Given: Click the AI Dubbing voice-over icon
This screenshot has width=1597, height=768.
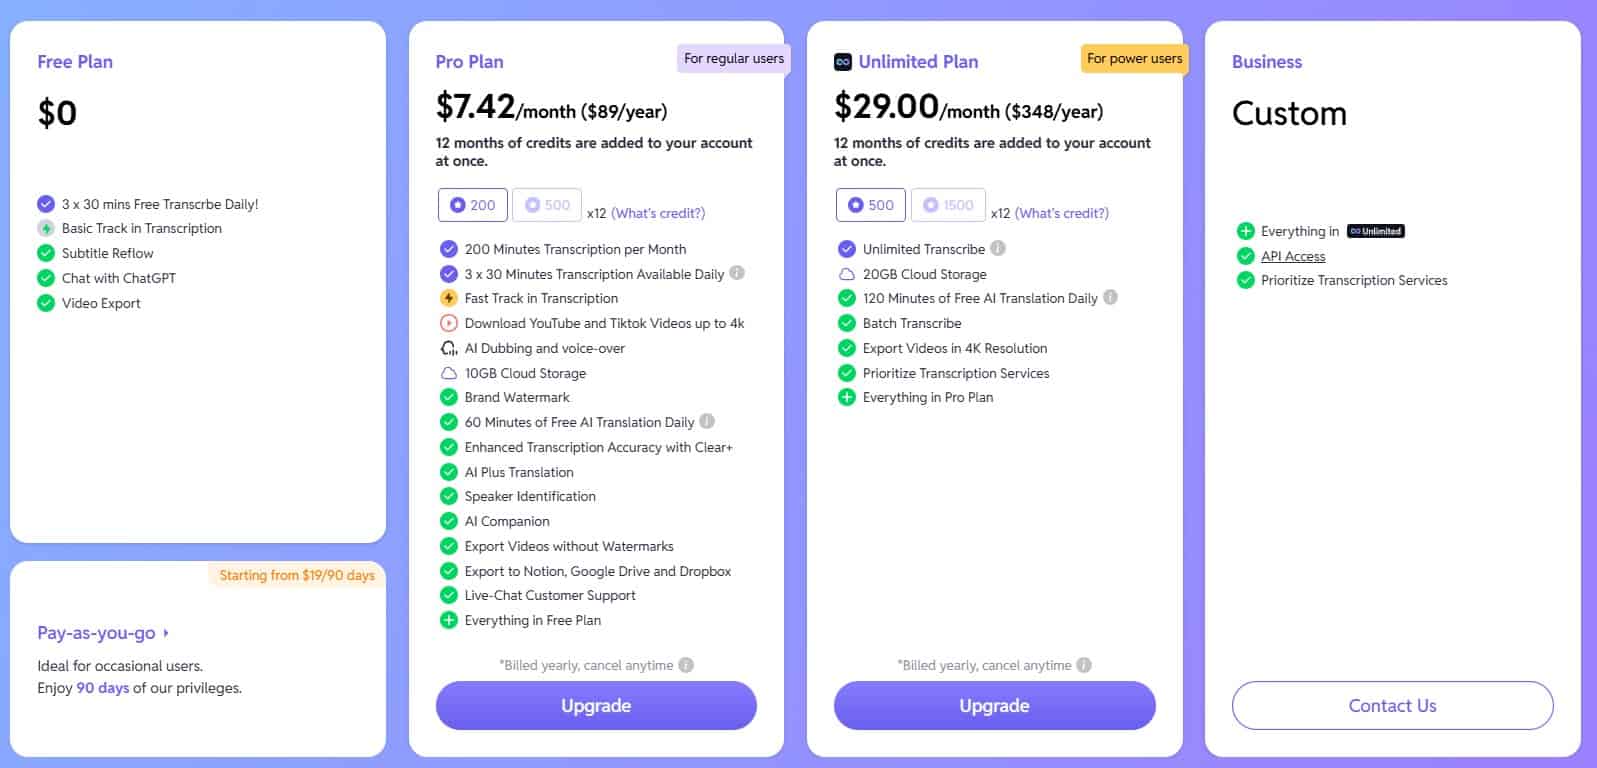Looking at the screenshot, I should pyautogui.click(x=447, y=348).
